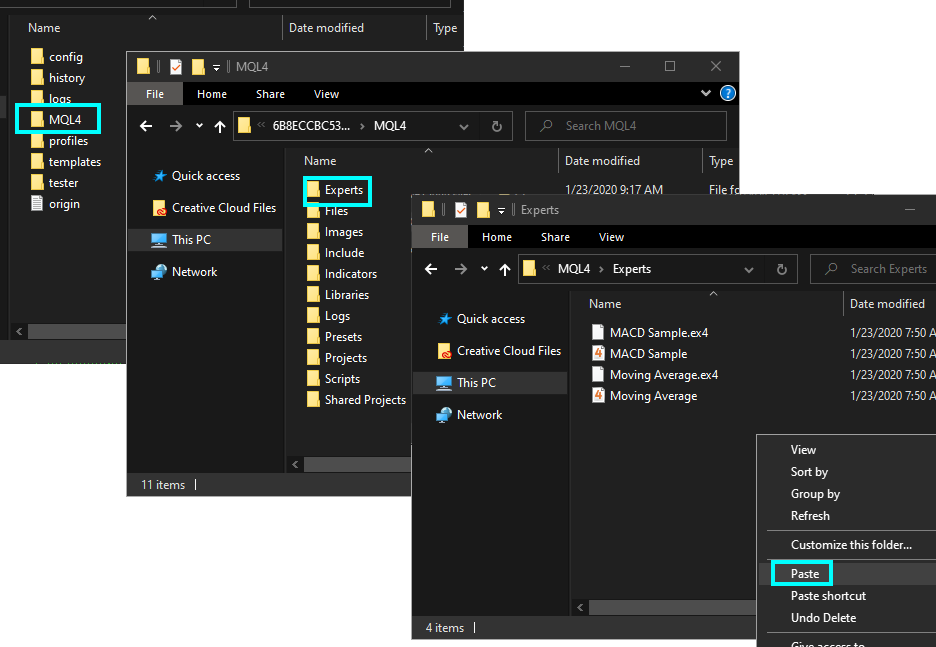
Task: Open the profiles folder in background window
Action: 59,141
